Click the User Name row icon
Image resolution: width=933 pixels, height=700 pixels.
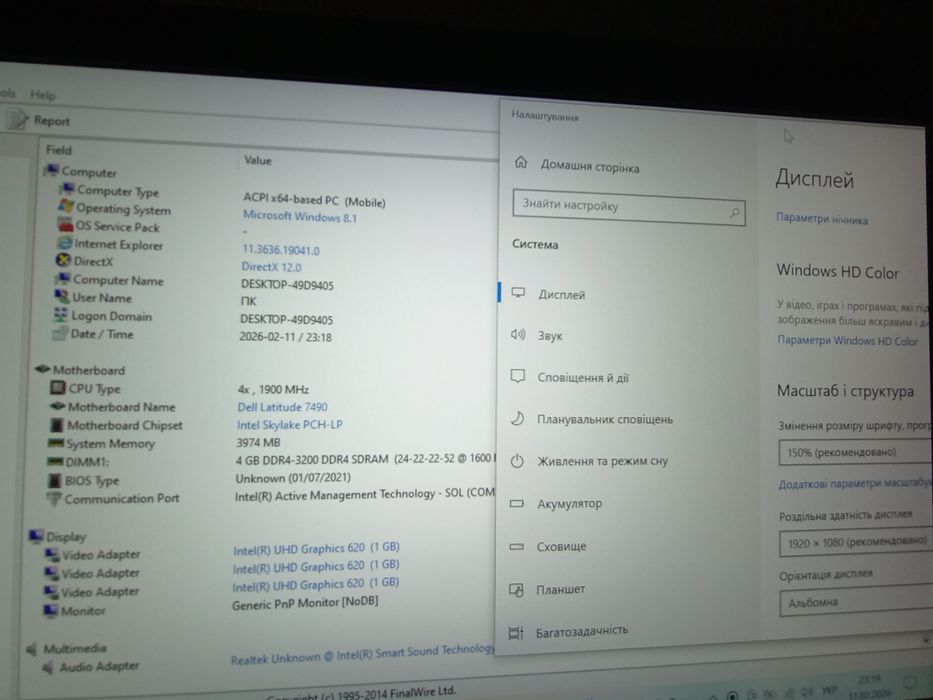pos(62,296)
